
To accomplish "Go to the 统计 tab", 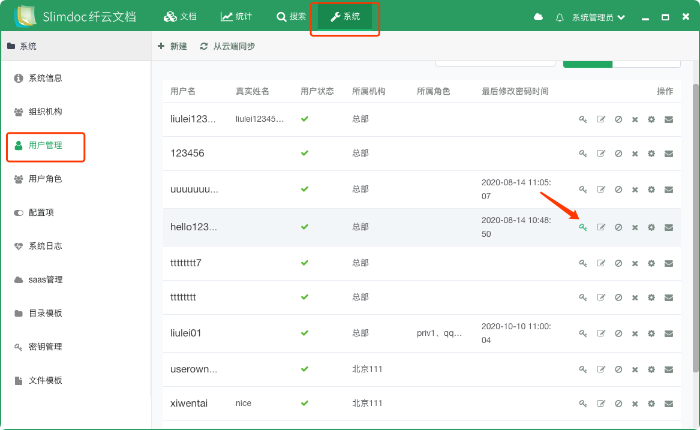I will click(236, 17).
